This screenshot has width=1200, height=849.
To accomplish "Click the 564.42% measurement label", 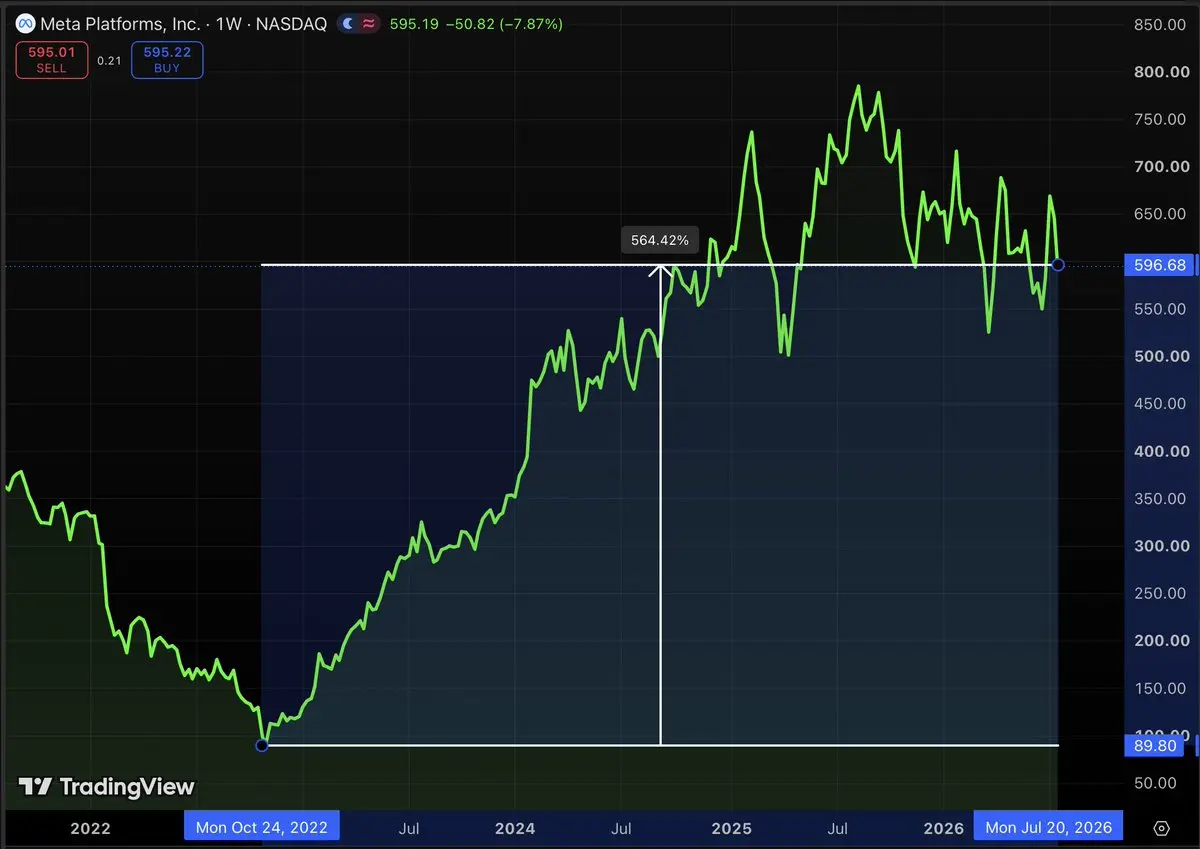I will [x=659, y=240].
